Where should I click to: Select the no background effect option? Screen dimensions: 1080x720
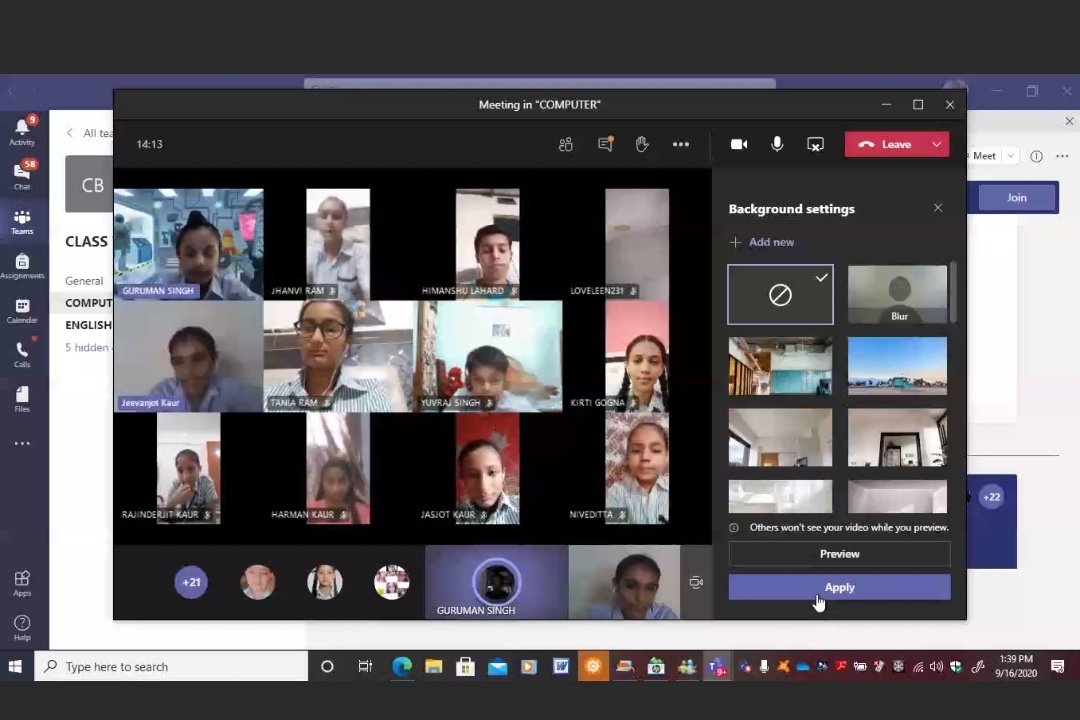pyautogui.click(x=780, y=295)
